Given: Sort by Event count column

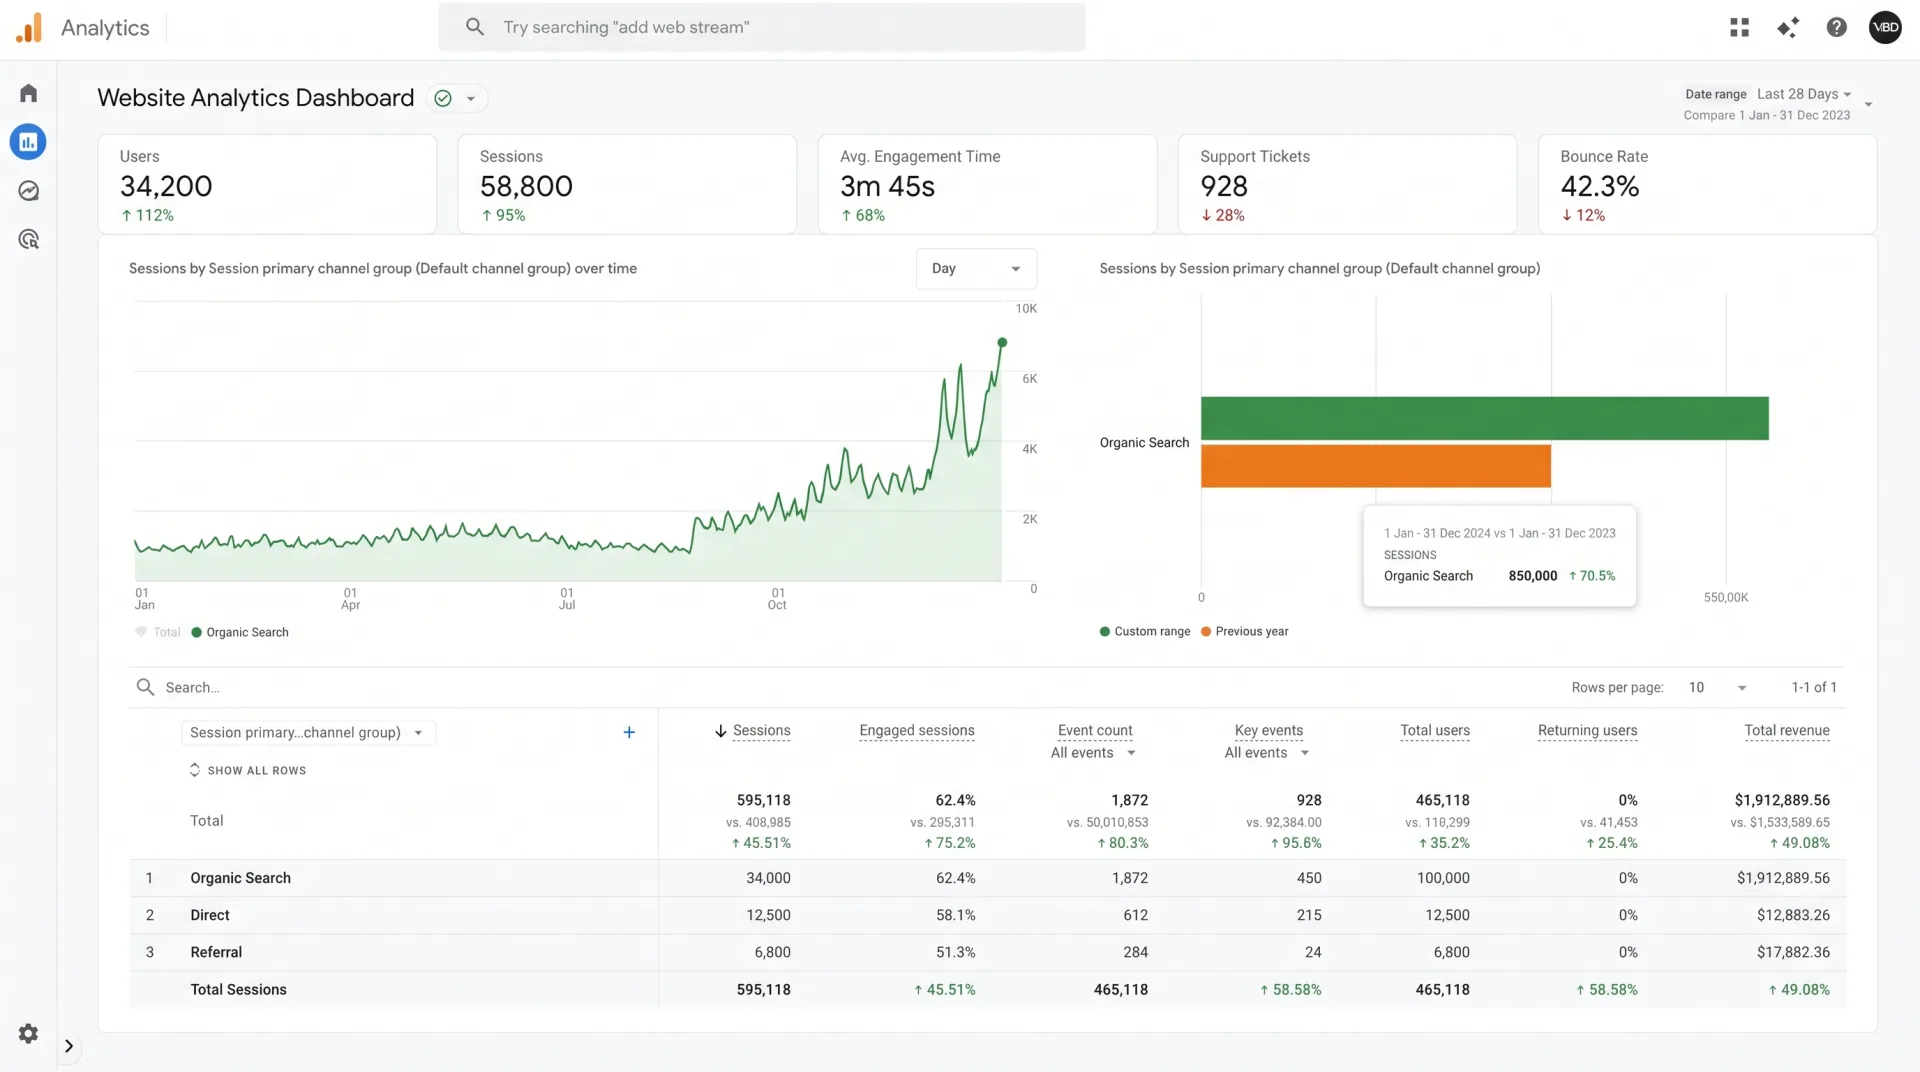Looking at the screenshot, I should pos(1095,731).
